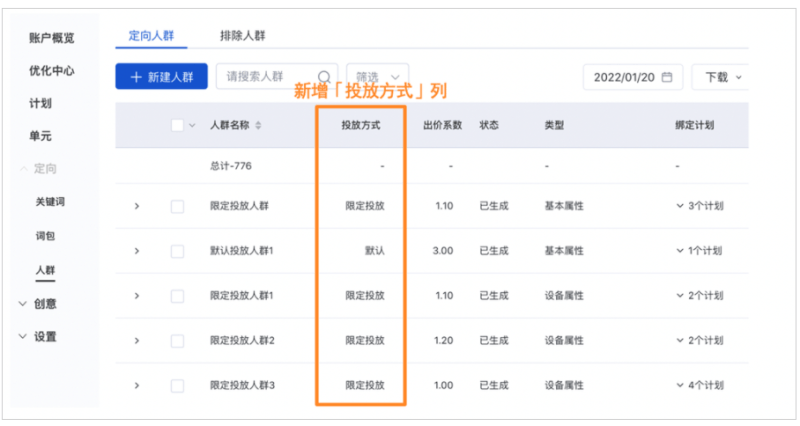
Task: Switch to the 定向人群 tab
Action: [151, 36]
